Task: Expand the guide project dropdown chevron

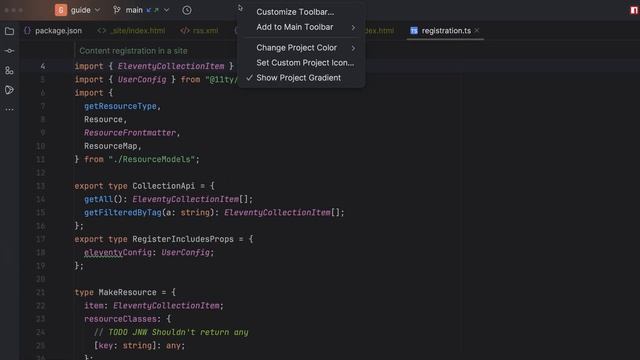Action: pyautogui.click(x=97, y=10)
